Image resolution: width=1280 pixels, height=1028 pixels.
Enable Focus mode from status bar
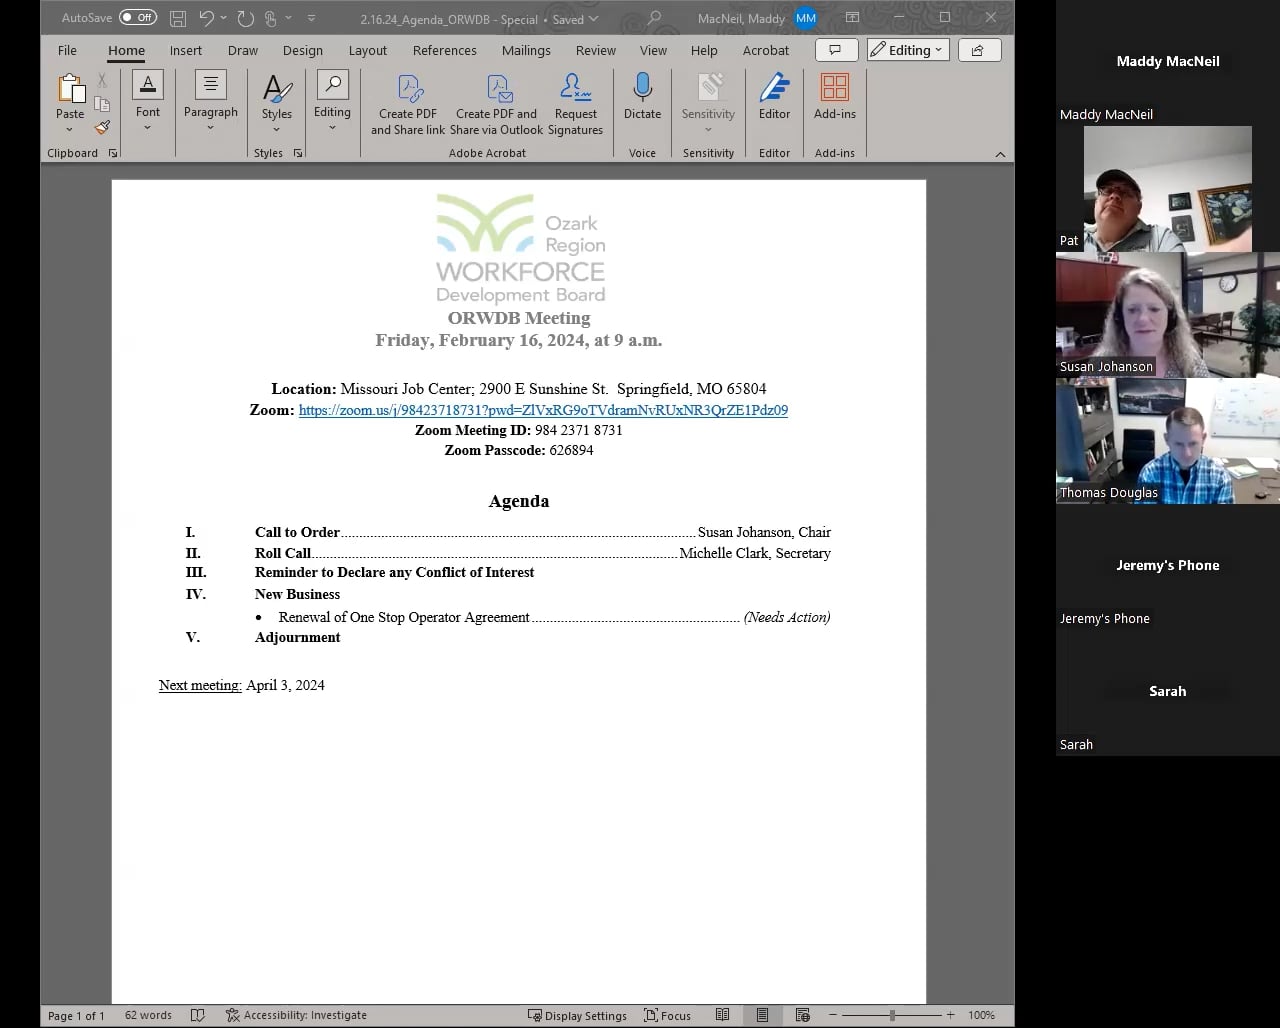click(667, 1014)
